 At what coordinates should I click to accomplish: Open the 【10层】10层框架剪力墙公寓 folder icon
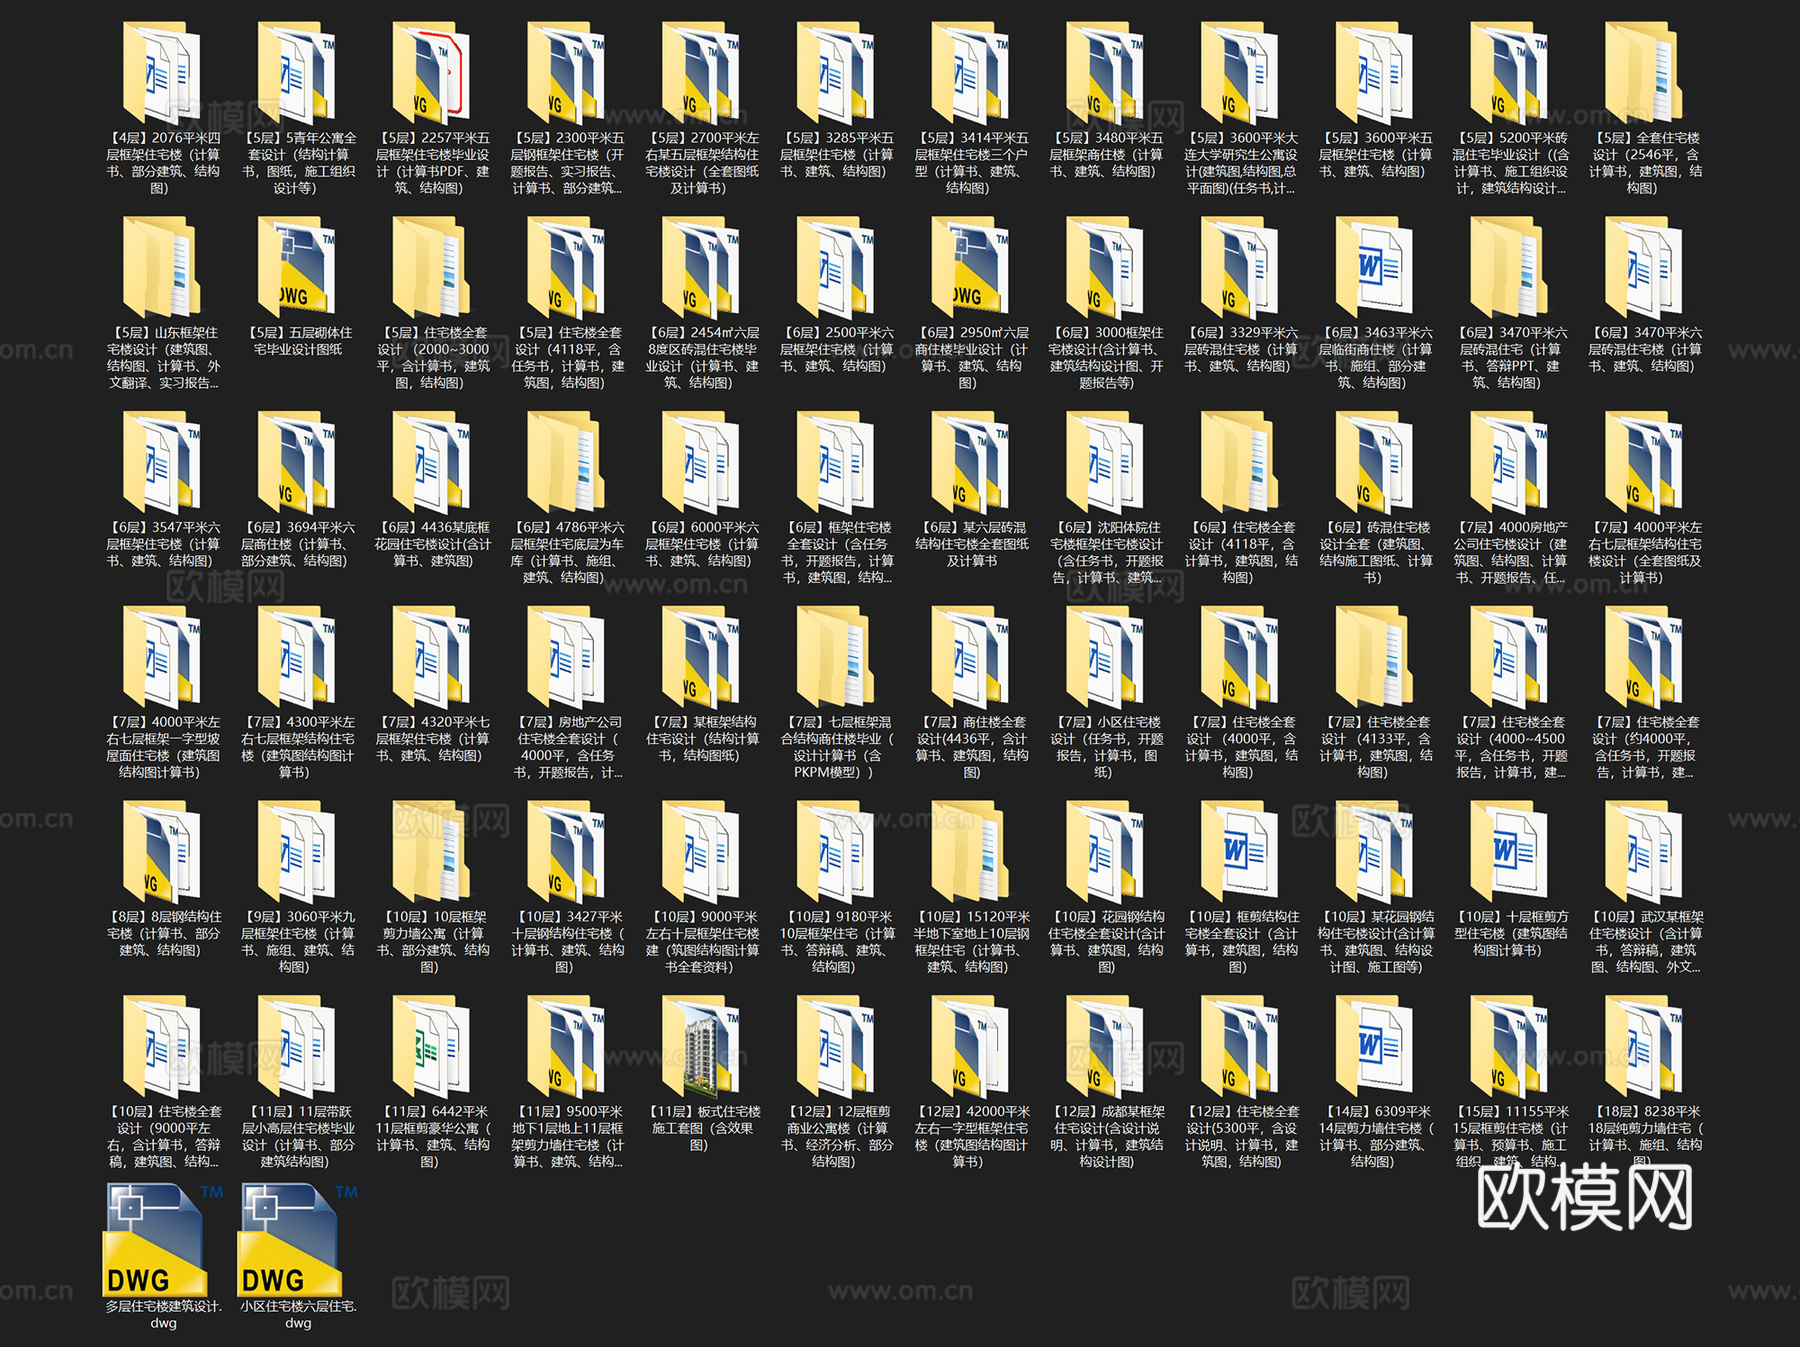pyautogui.click(x=432, y=854)
